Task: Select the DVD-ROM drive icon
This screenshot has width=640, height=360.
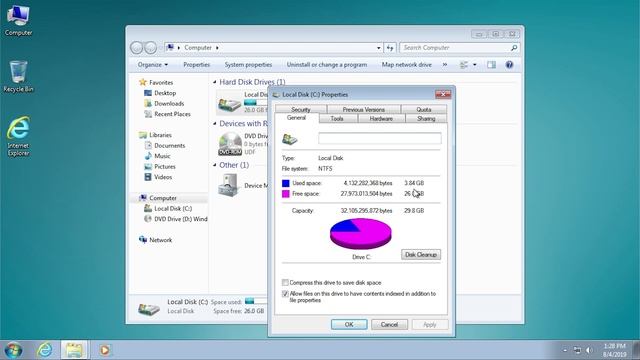Action: coord(230,144)
